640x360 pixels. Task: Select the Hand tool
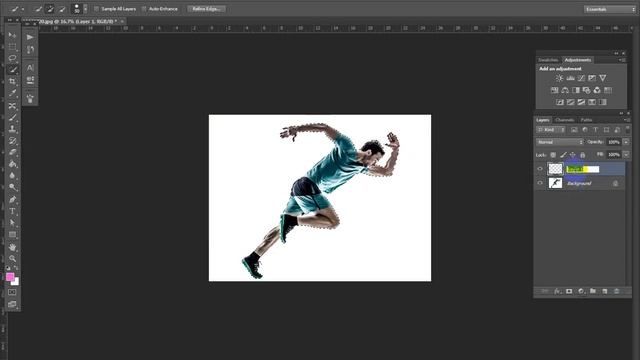(x=12, y=247)
